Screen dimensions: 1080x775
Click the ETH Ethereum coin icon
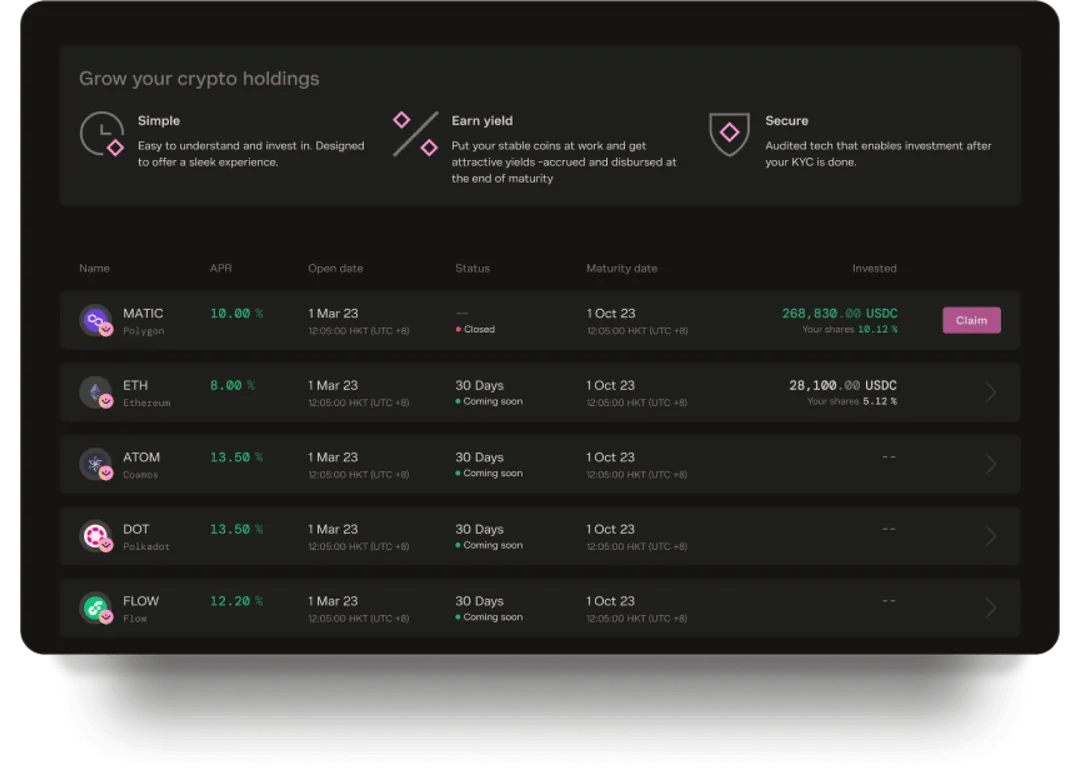click(x=96, y=393)
